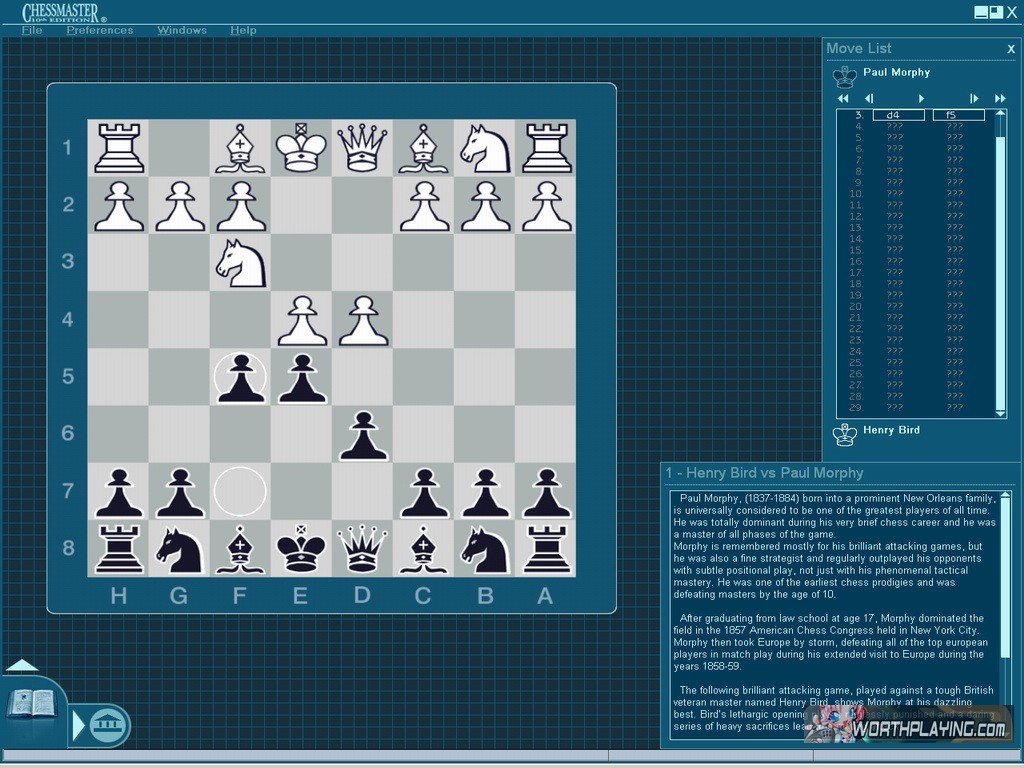The width and height of the screenshot is (1024, 768).
Task: Step back one move in Move List
Action: point(869,98)
